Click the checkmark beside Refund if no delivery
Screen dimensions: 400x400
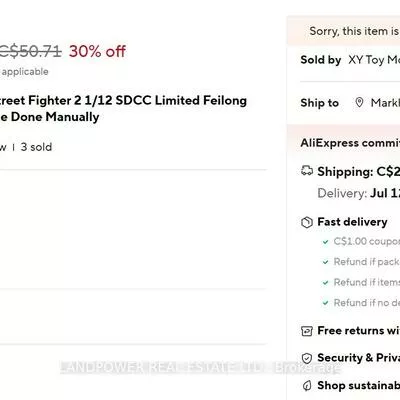[x=326, y=303]
